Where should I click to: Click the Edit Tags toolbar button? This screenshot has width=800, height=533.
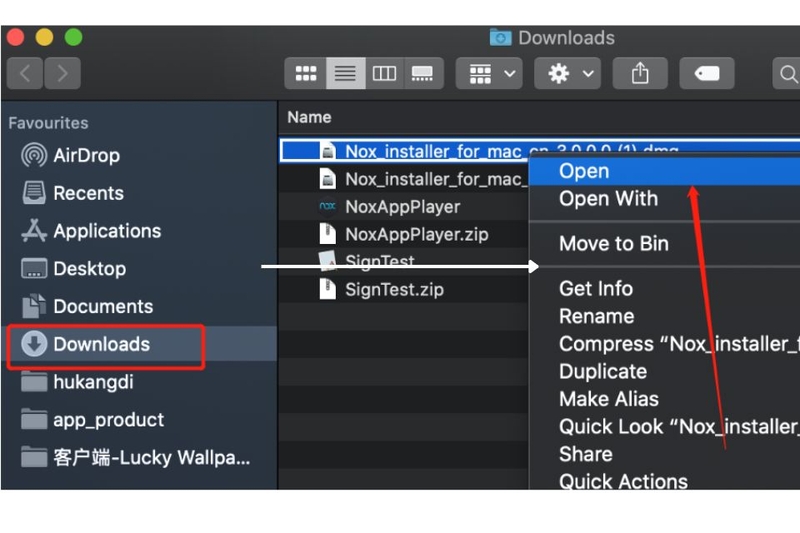tap(707, 73)
